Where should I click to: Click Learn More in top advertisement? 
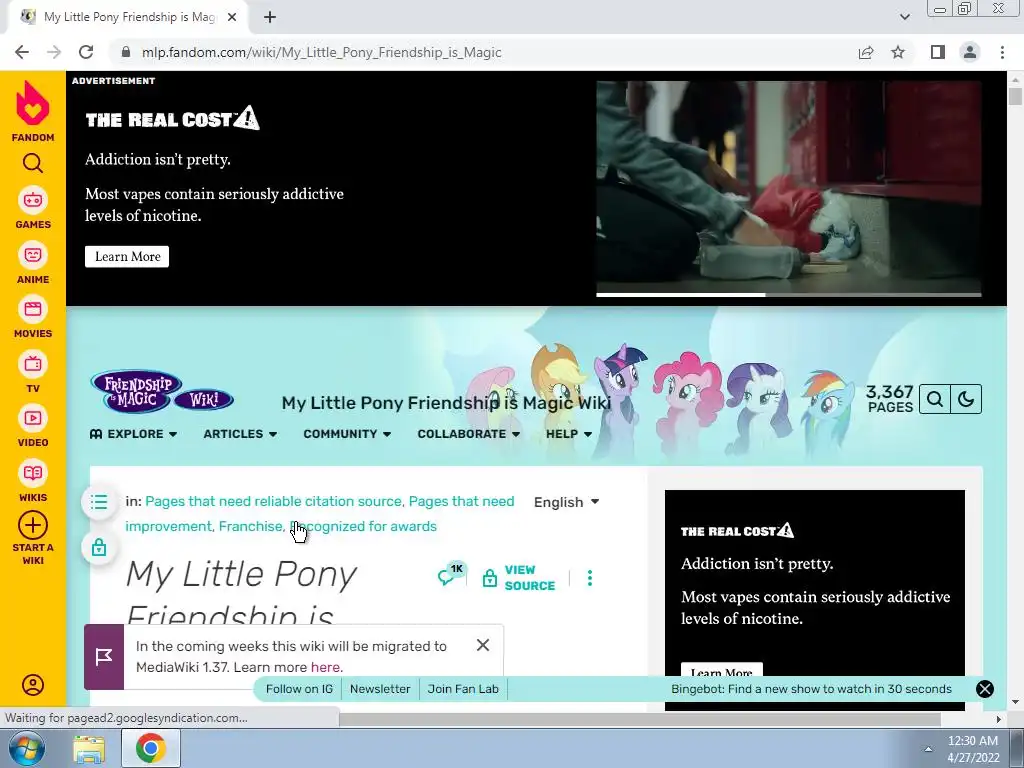coord(127,257)
